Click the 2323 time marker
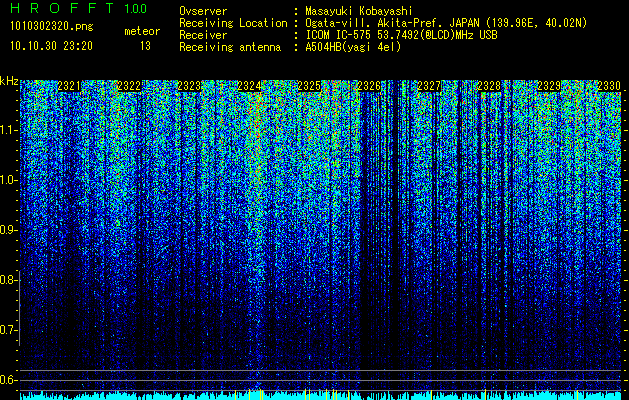 point(189,86)
